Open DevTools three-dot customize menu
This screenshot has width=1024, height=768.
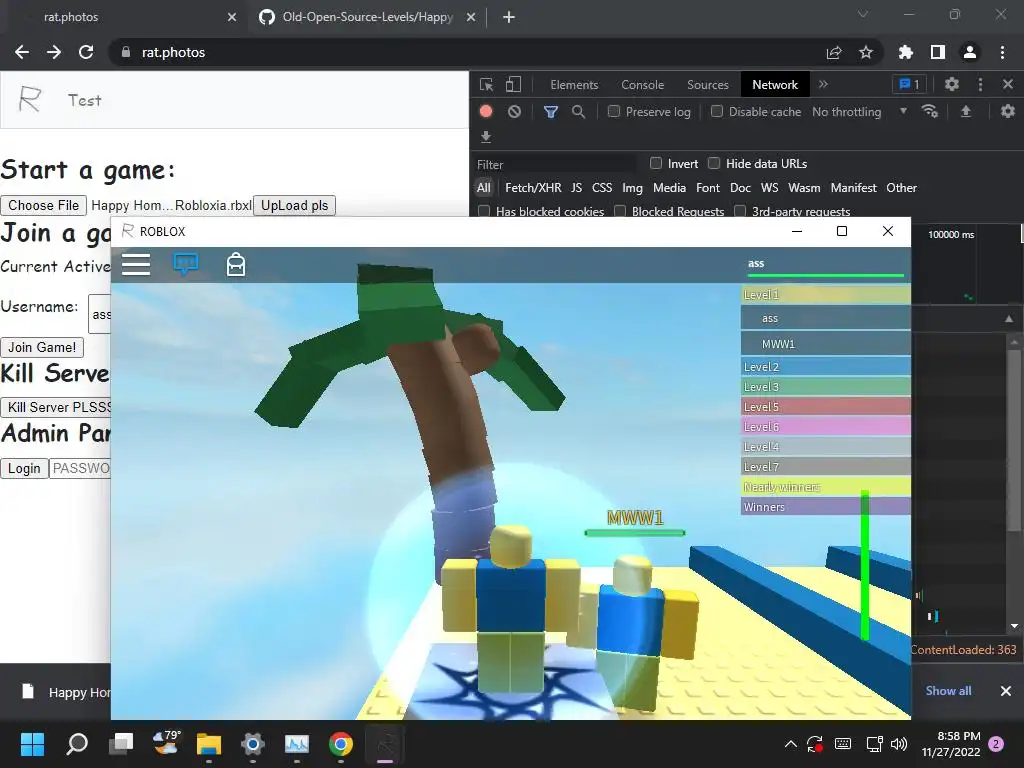tap(980, 84)
